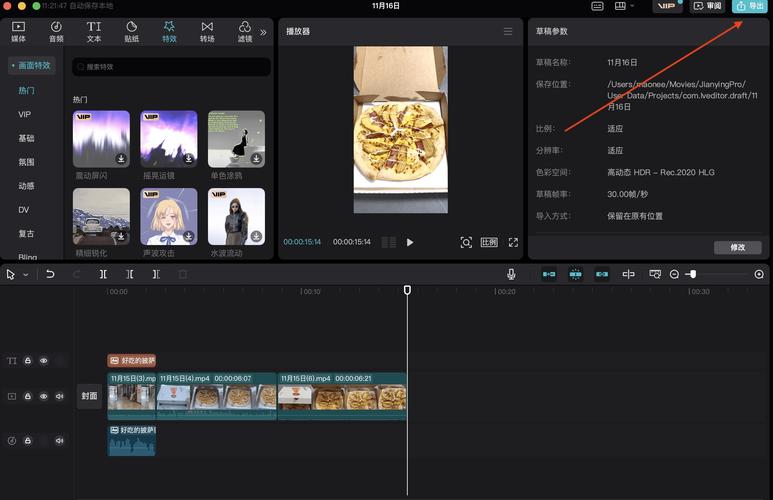Image resolution: width=773 pixels, height=500 pixels.
Task: Mute the main video track
Action: (x=60, y=396)
